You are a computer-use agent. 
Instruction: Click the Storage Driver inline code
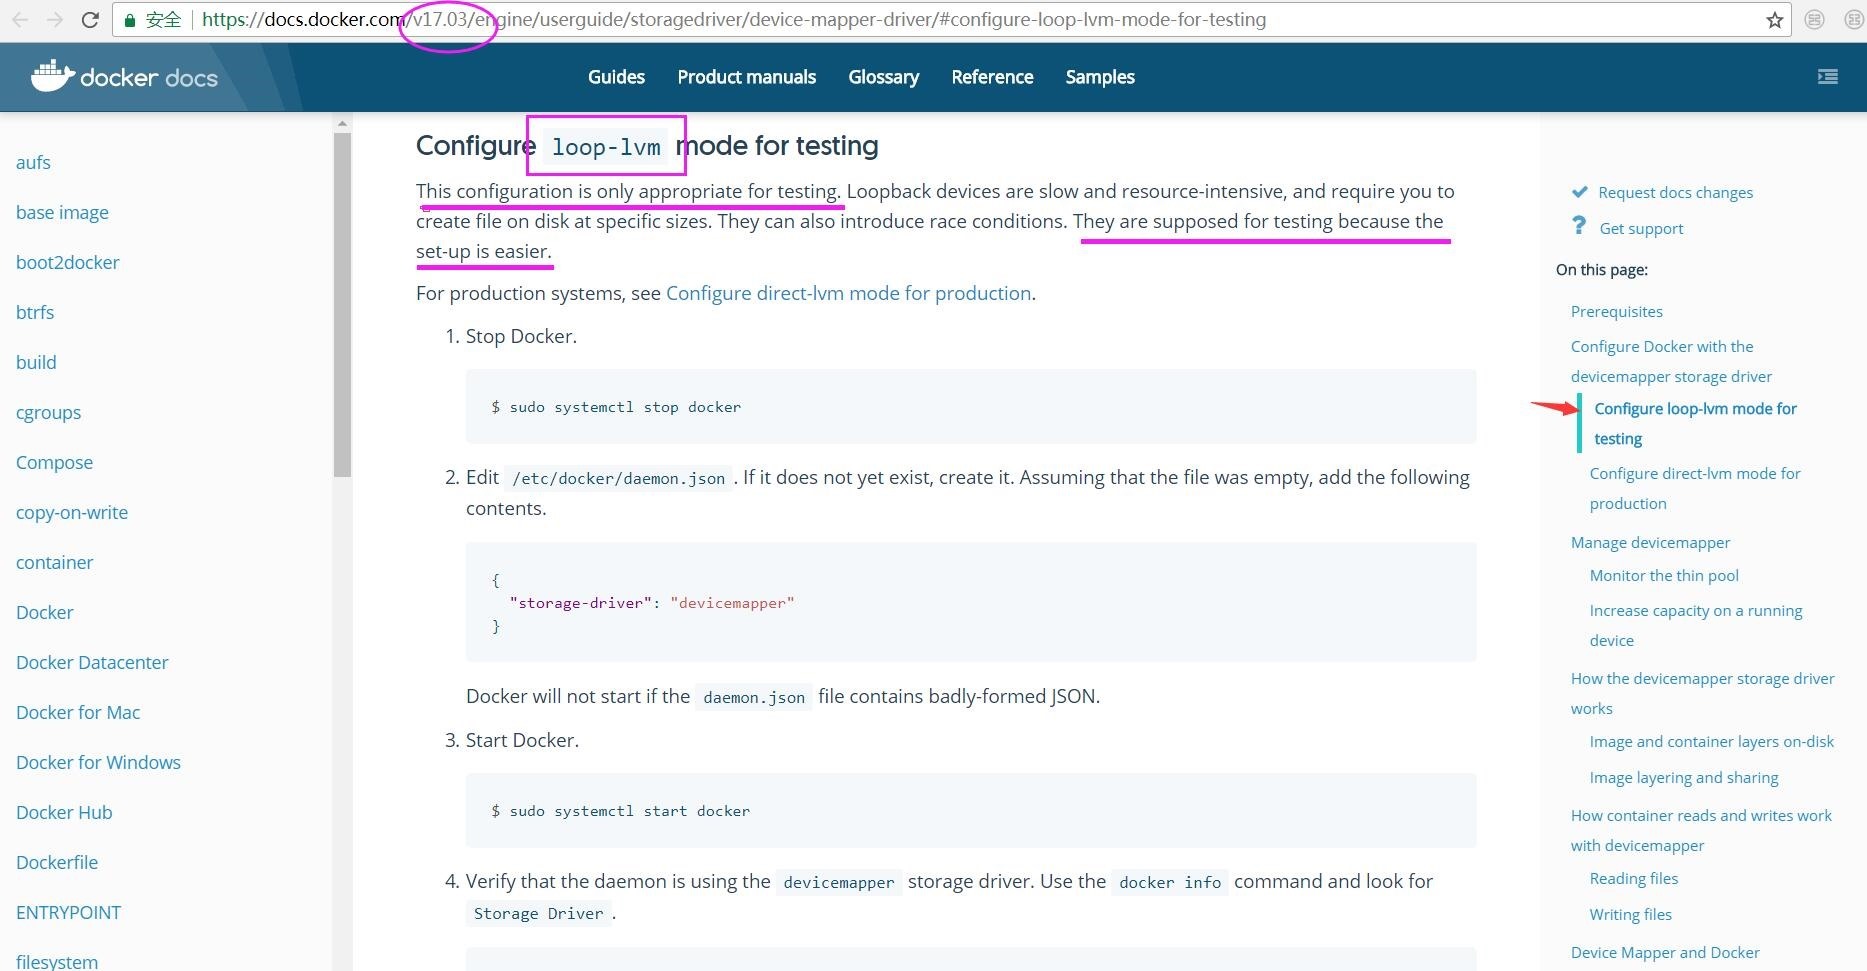click(x=538, y=913)
